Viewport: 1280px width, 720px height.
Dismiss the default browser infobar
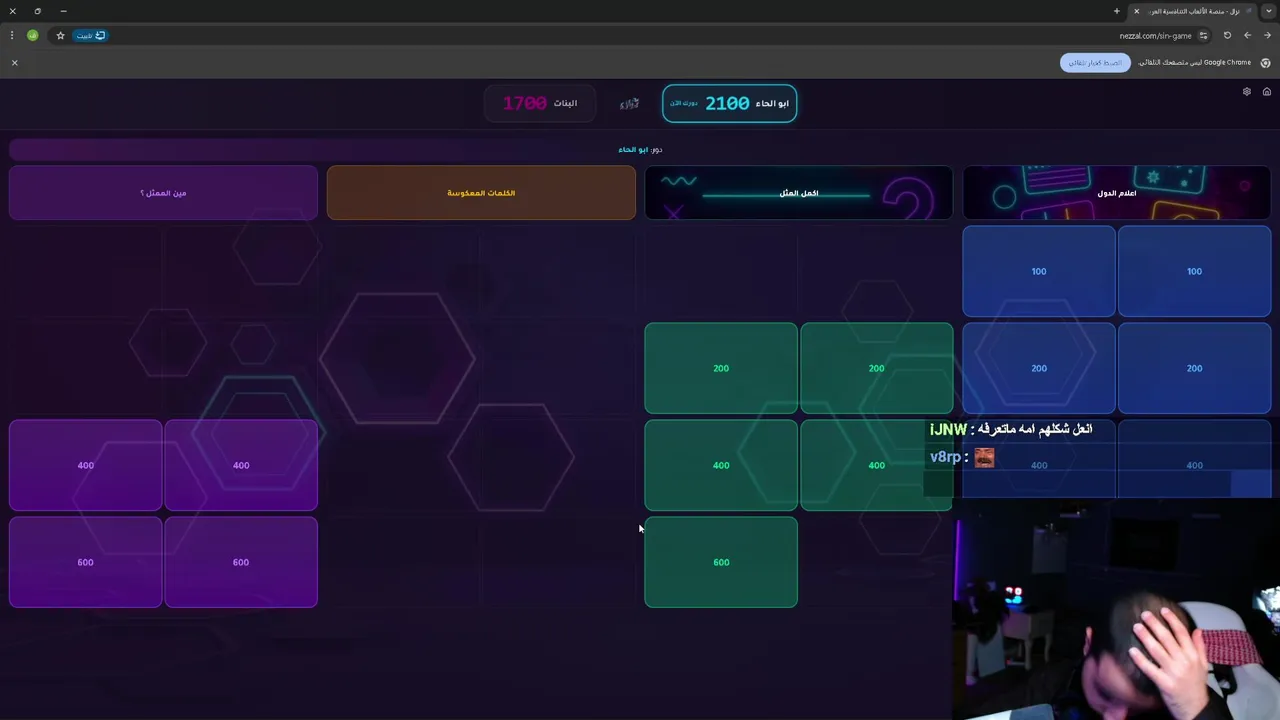pos(14,62)
